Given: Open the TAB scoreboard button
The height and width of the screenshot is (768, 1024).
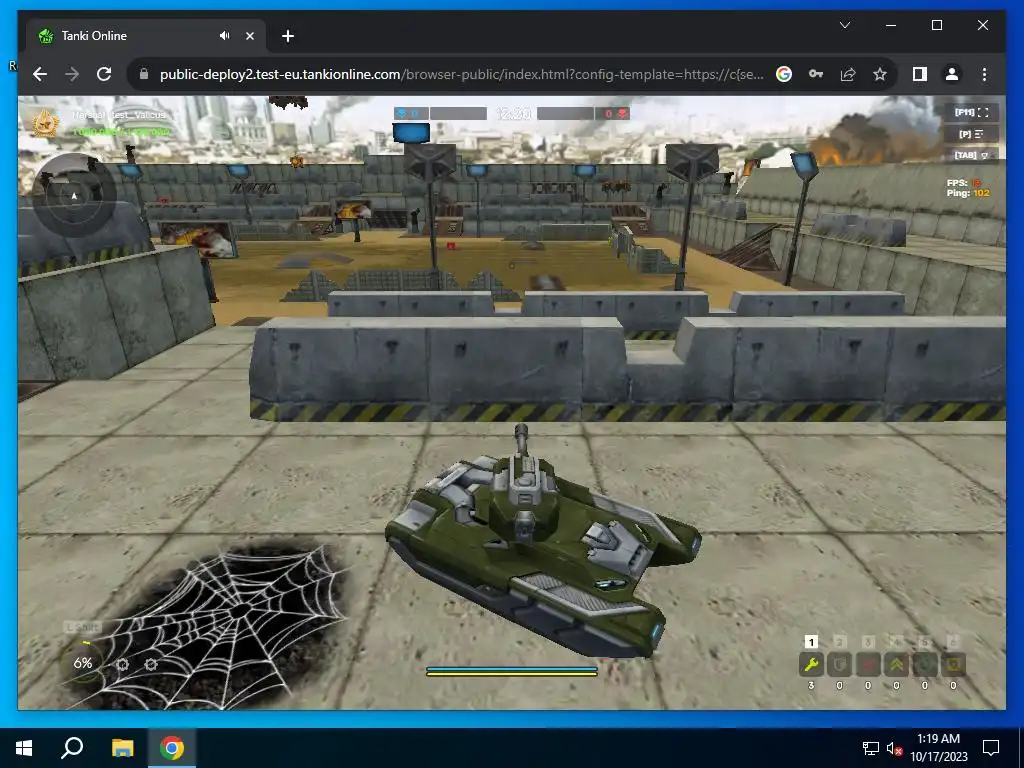Looking at the screenshot, I should [x=972, y=155].
